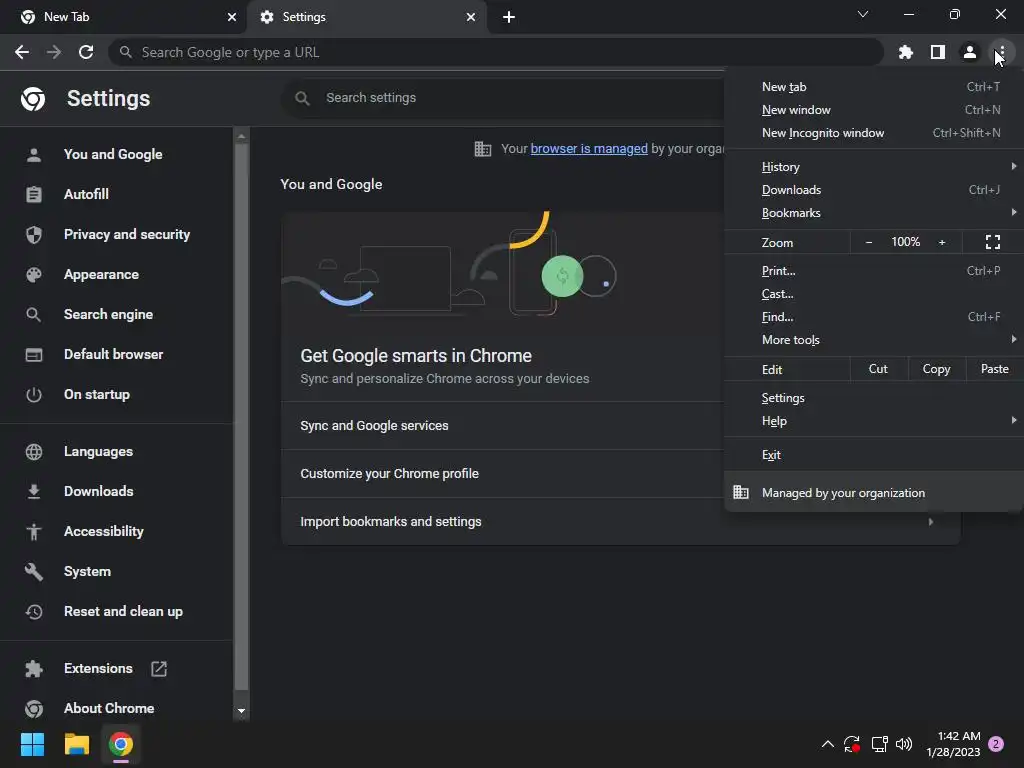Screen dimensions: 1024x768
Task: Click the System wrench icon
Action: click(x=33, y=572)
